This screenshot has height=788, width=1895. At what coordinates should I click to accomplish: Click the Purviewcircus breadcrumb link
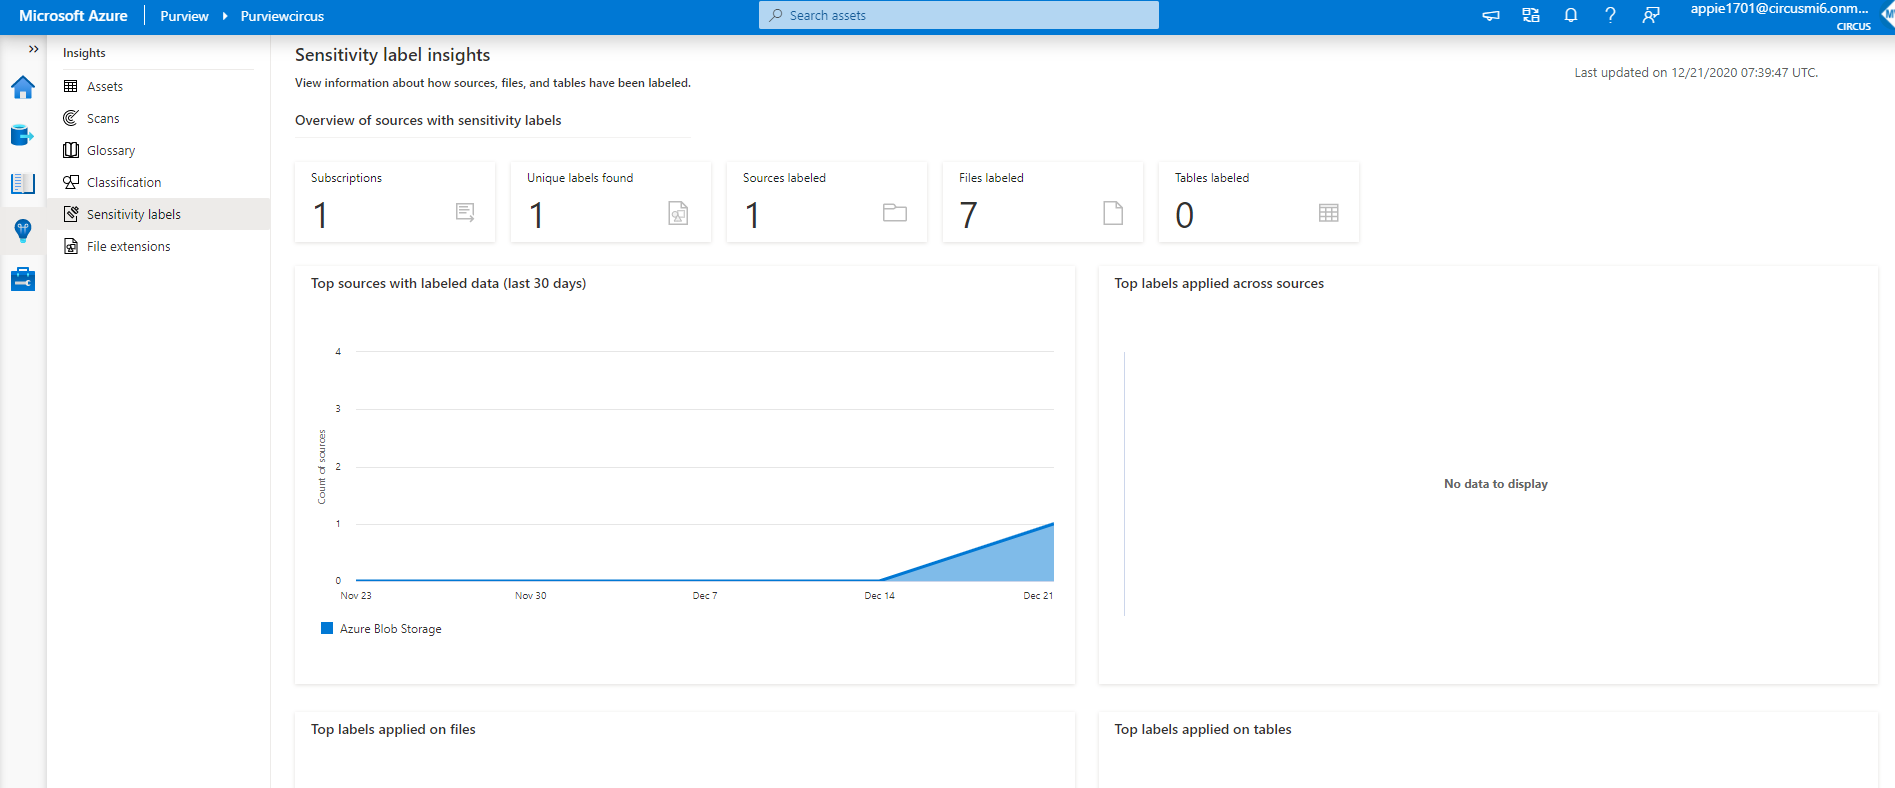click(x=282, y=17)
